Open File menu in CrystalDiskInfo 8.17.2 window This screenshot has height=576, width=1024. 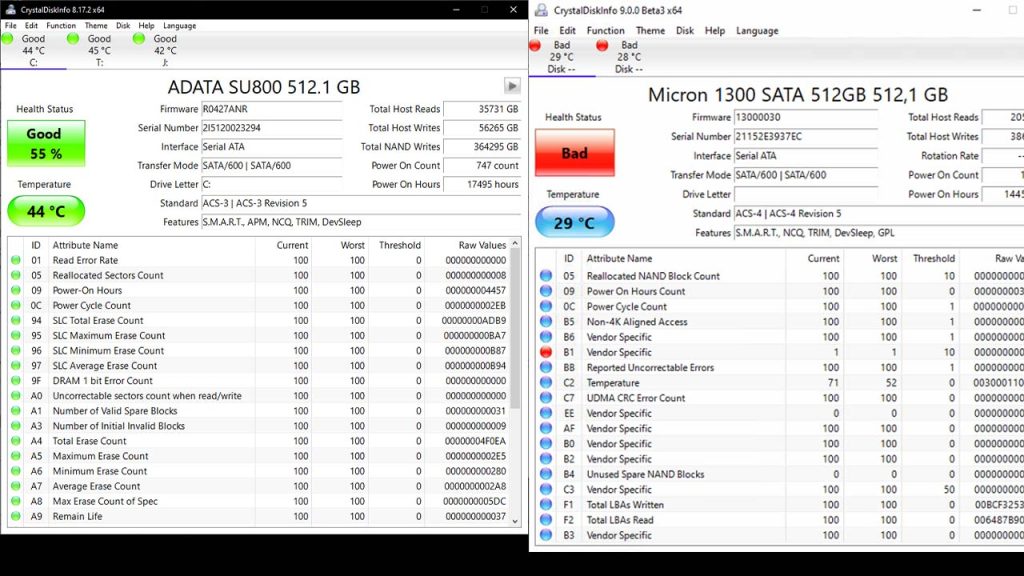[x=10, y=25]
